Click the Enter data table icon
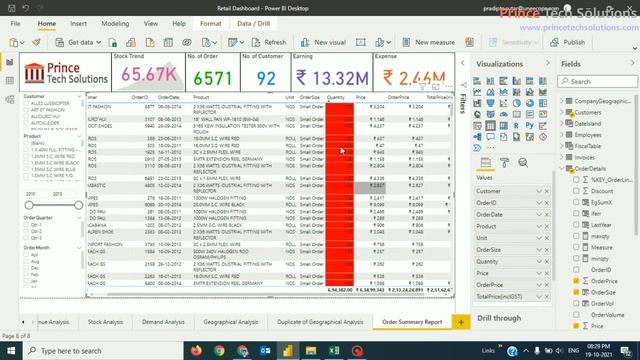The width and height of the screenshot is (640, 360). click(168, 42)
